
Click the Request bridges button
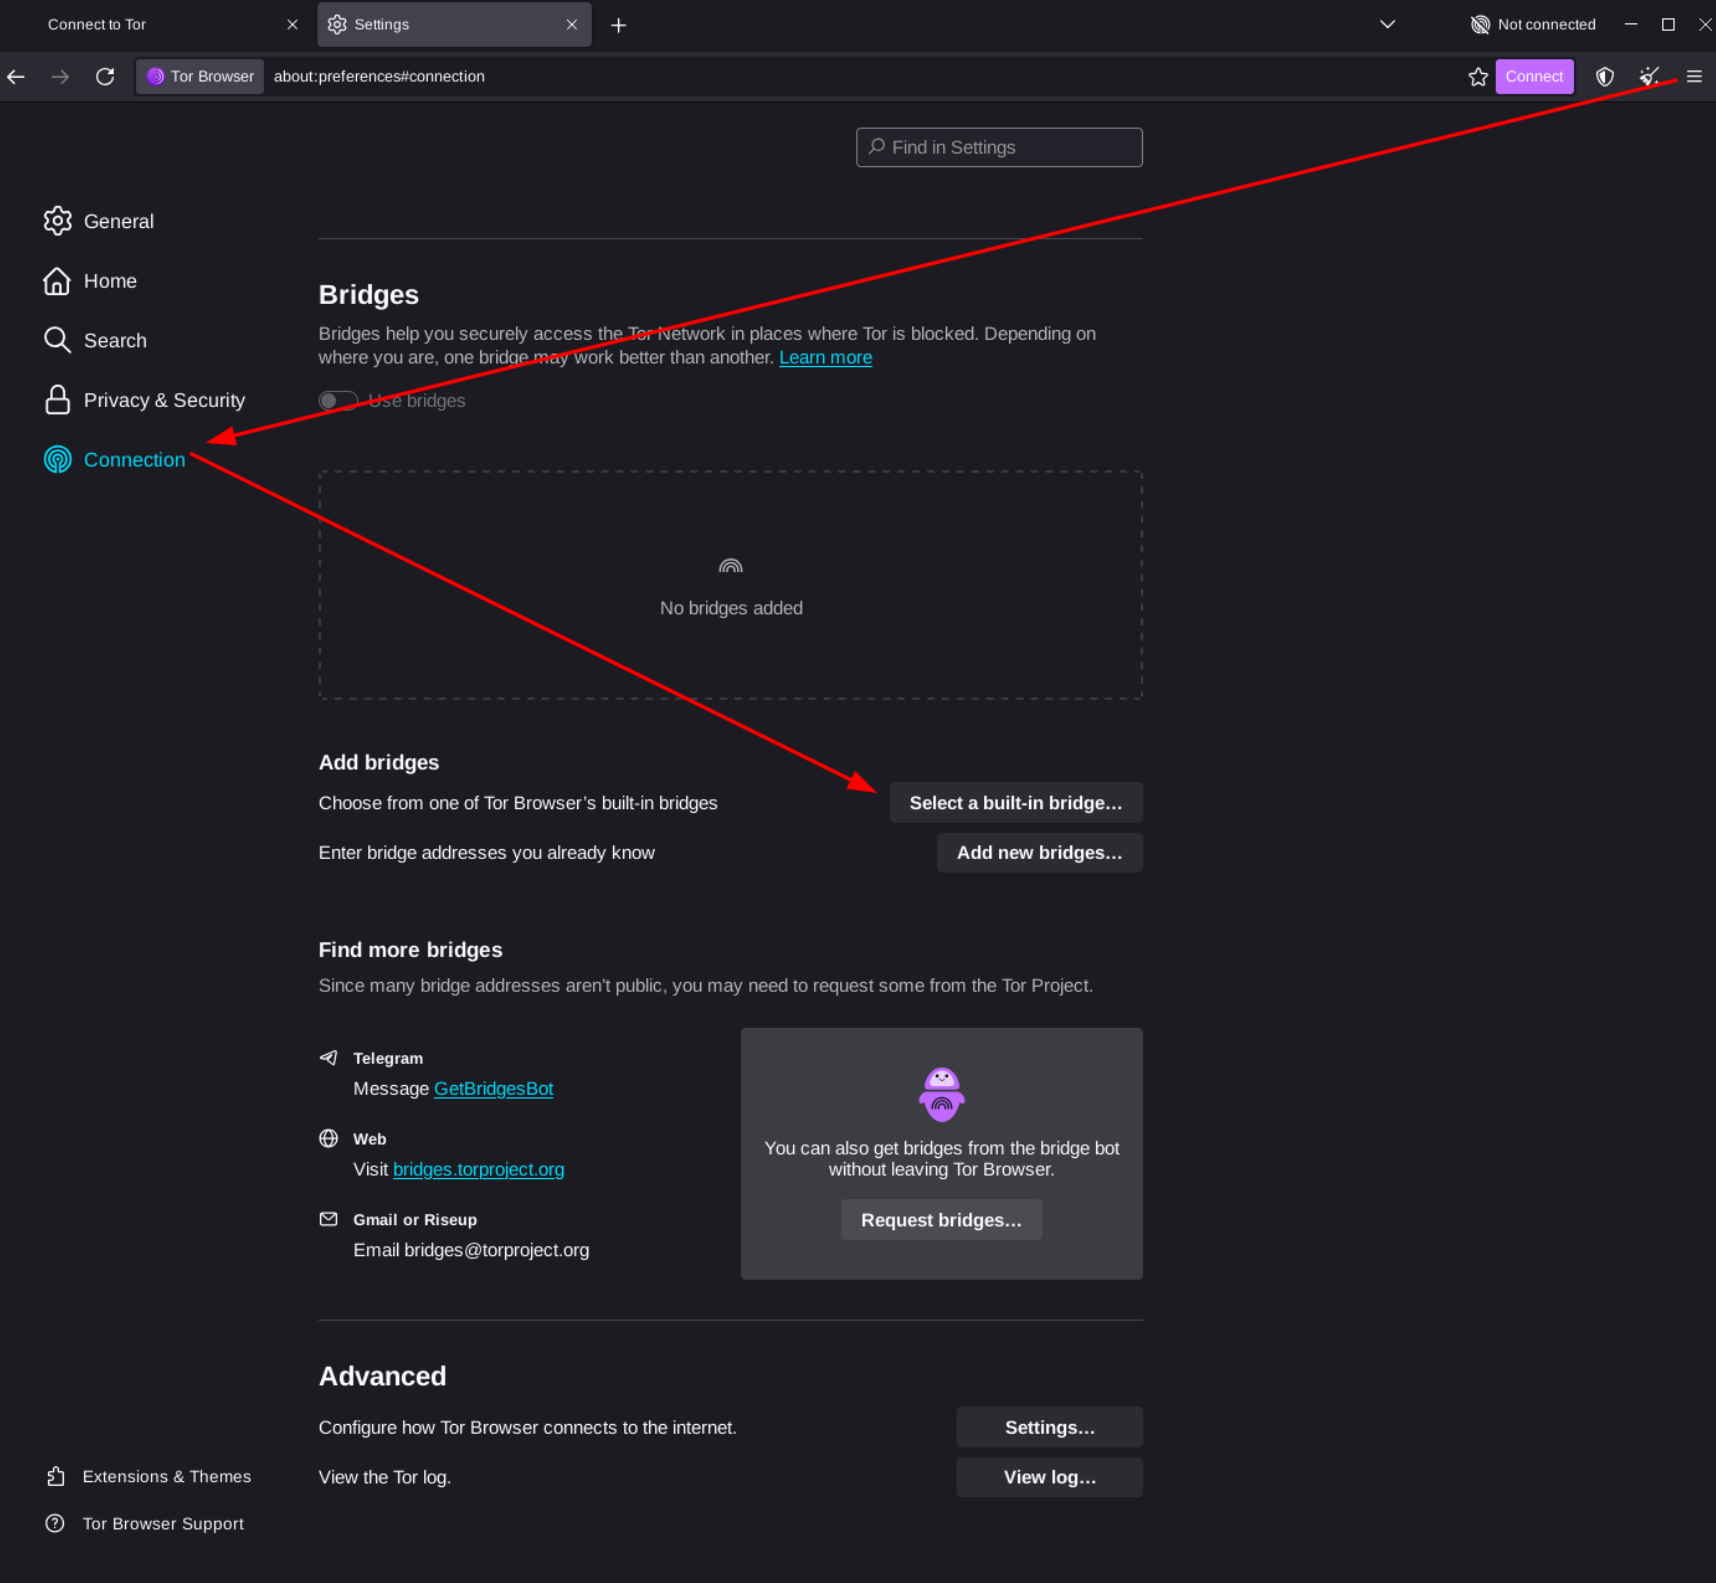[x=941, y=1220]
